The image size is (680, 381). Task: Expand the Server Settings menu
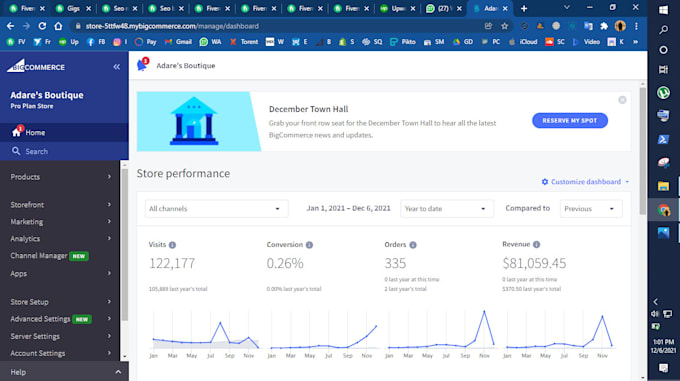coord(61,336)
